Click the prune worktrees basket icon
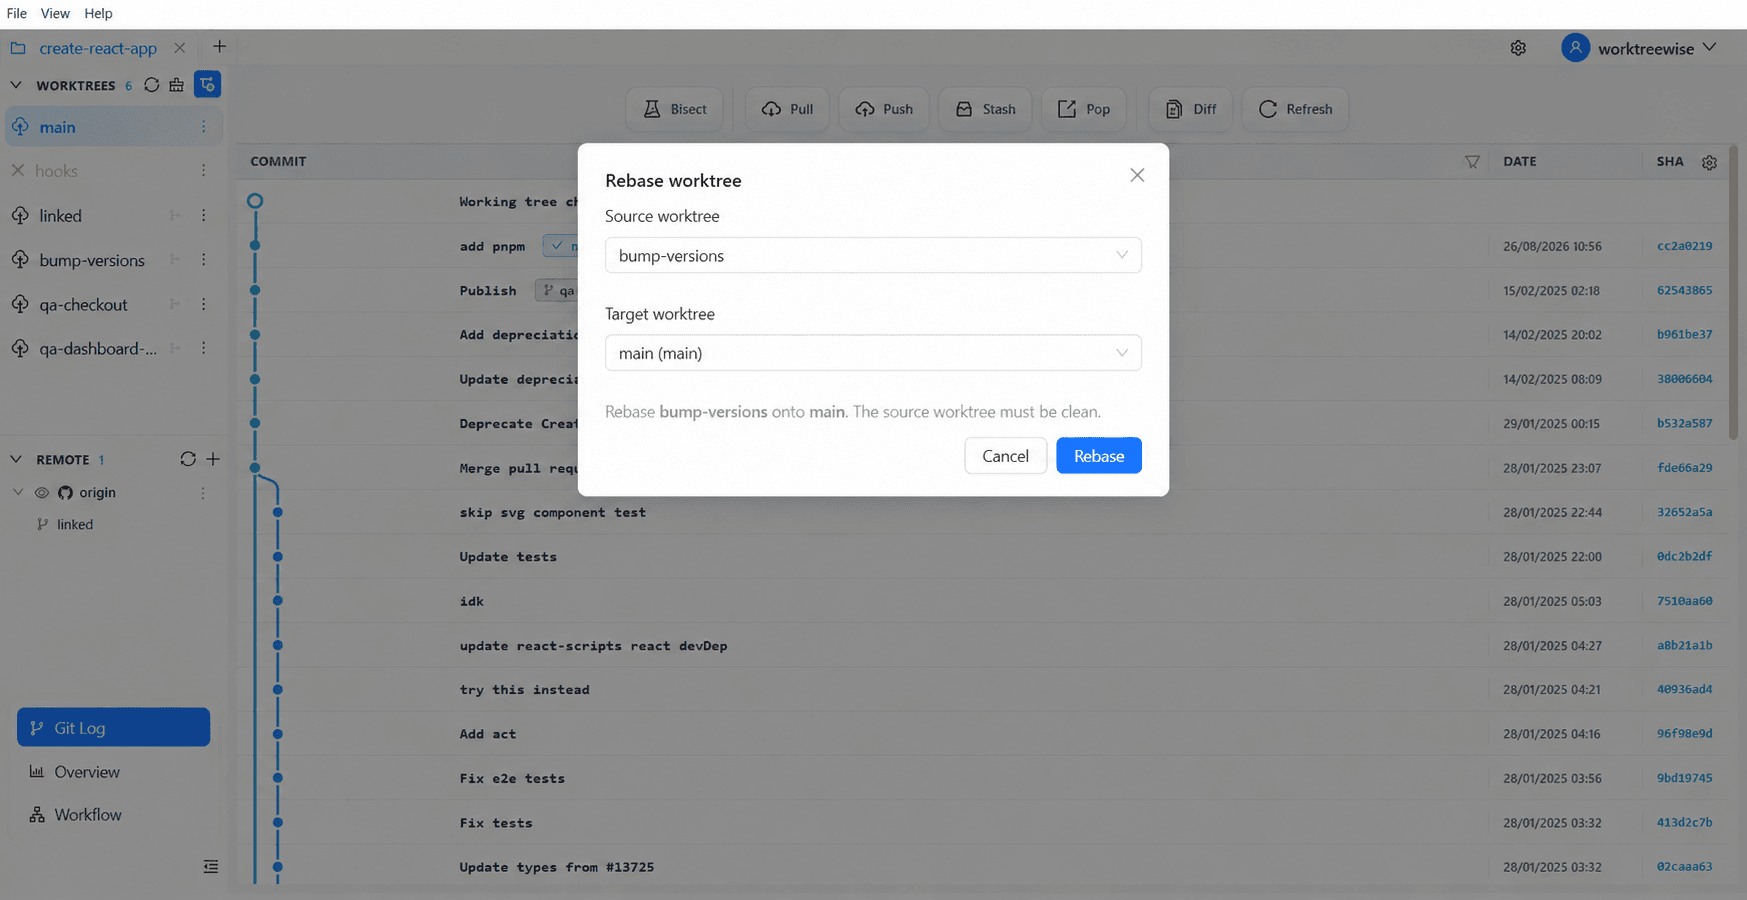The image size is (1747, 900). (177, 85)
